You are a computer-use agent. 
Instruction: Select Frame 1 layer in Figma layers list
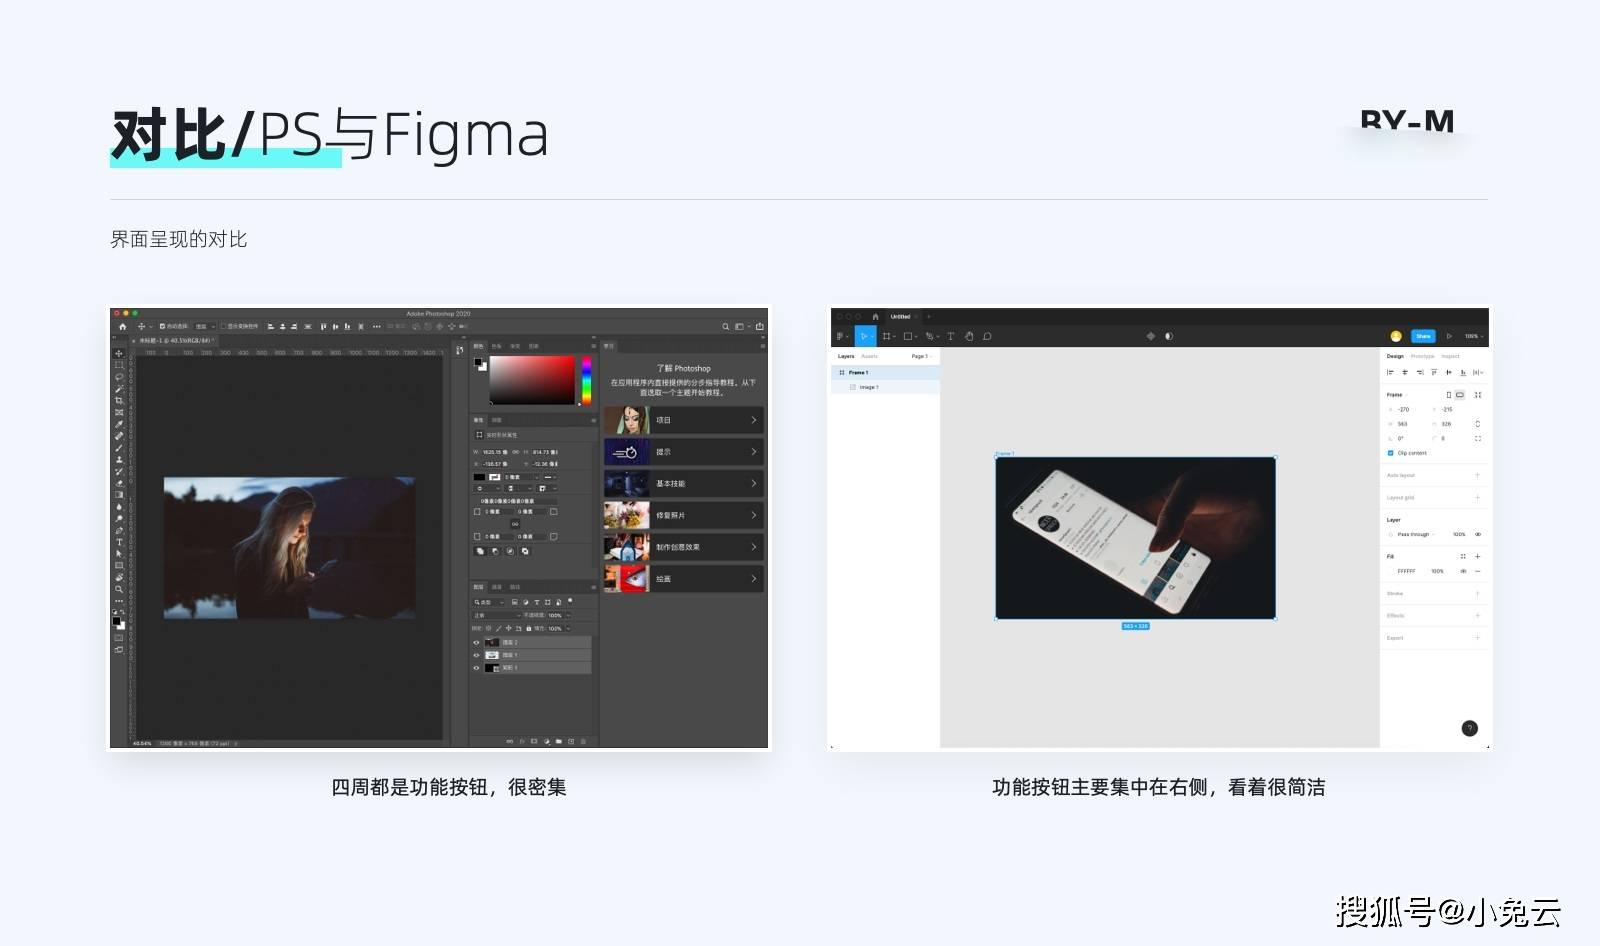click(x=885, y=372)
